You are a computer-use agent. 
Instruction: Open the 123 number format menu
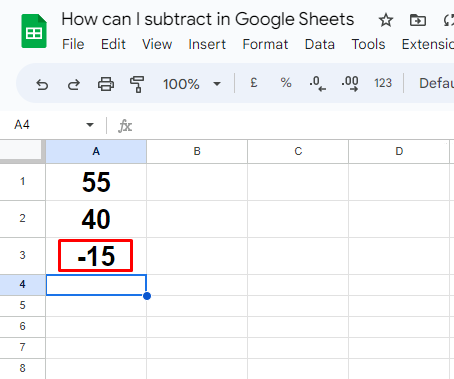pyautogui.click(x=383, y=83)
